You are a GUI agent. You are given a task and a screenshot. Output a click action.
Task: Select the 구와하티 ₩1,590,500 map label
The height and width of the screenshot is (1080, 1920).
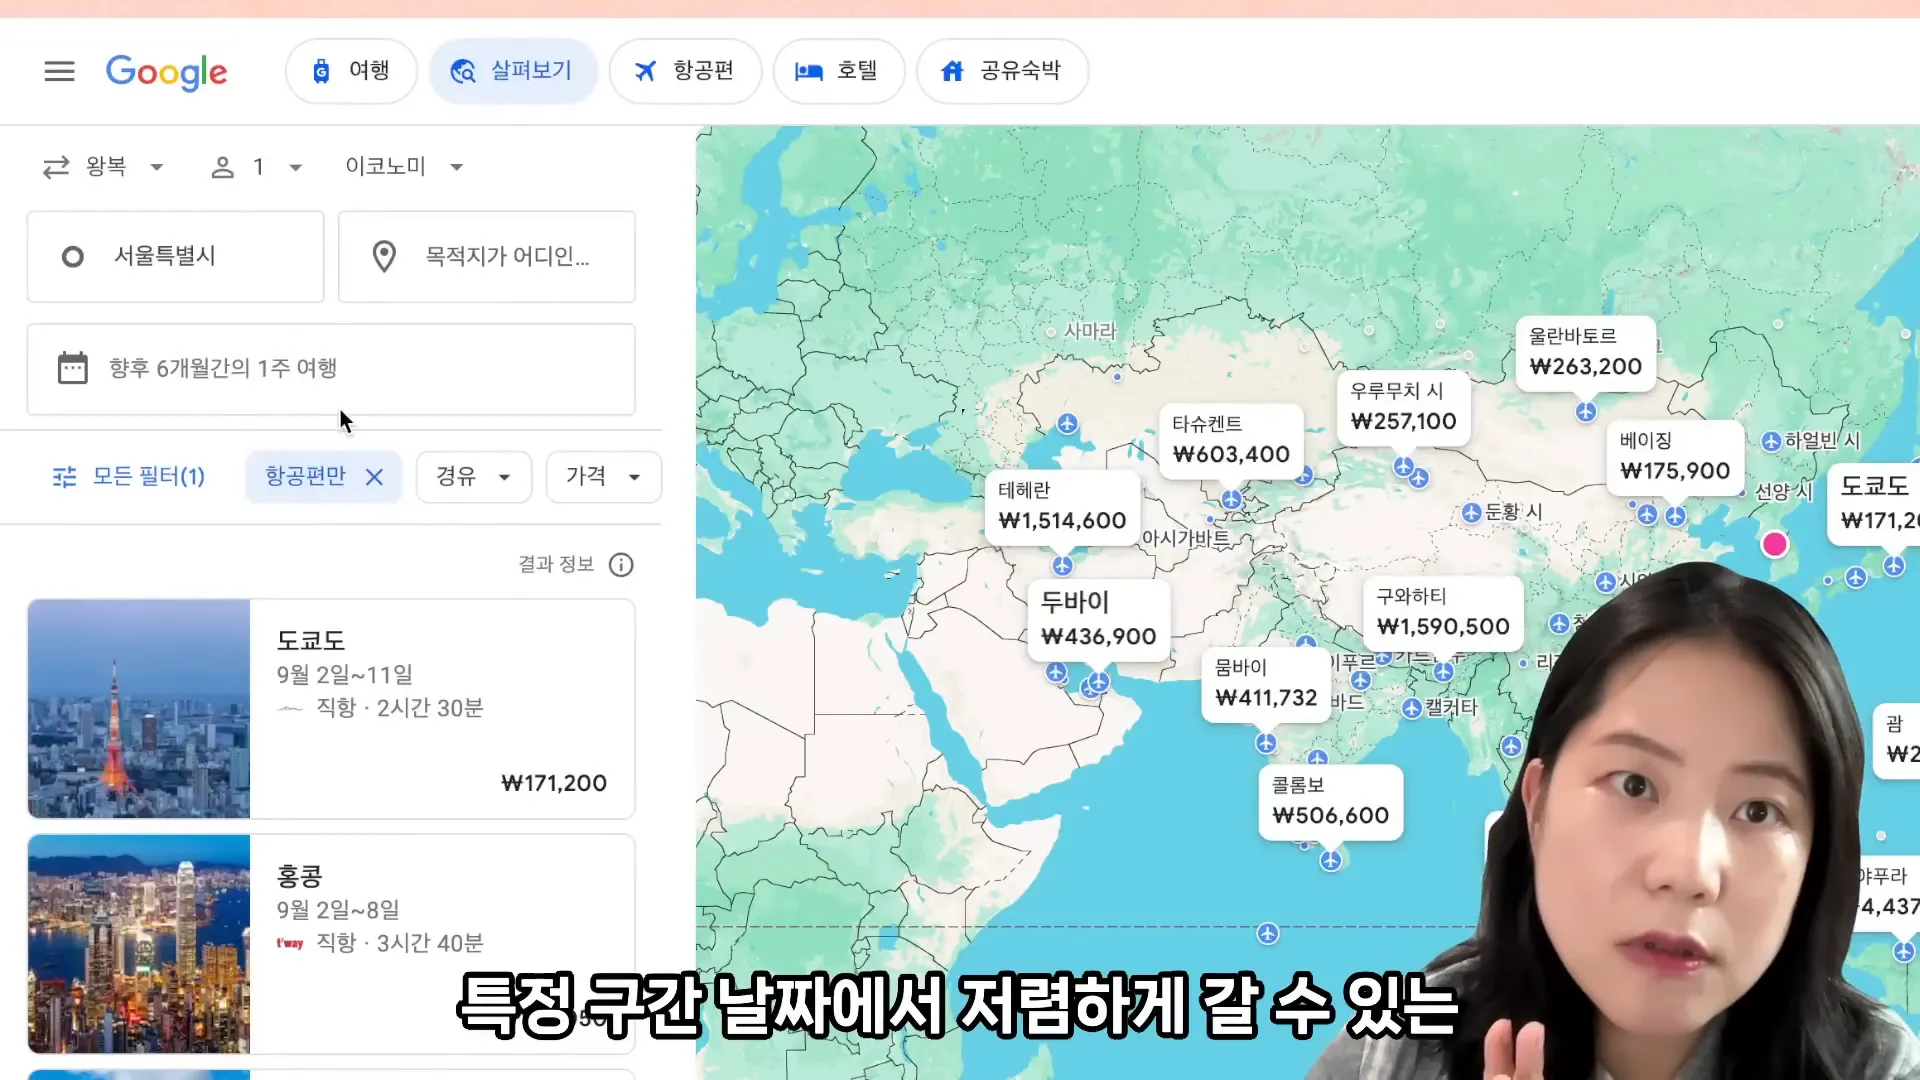tap(1443, 613)
